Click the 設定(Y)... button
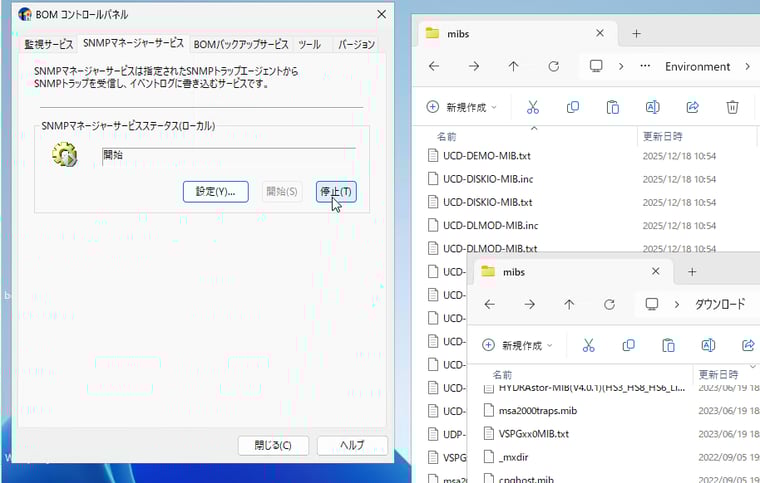The height and width of the screenshot is (483, 760). tap(216, 192)
